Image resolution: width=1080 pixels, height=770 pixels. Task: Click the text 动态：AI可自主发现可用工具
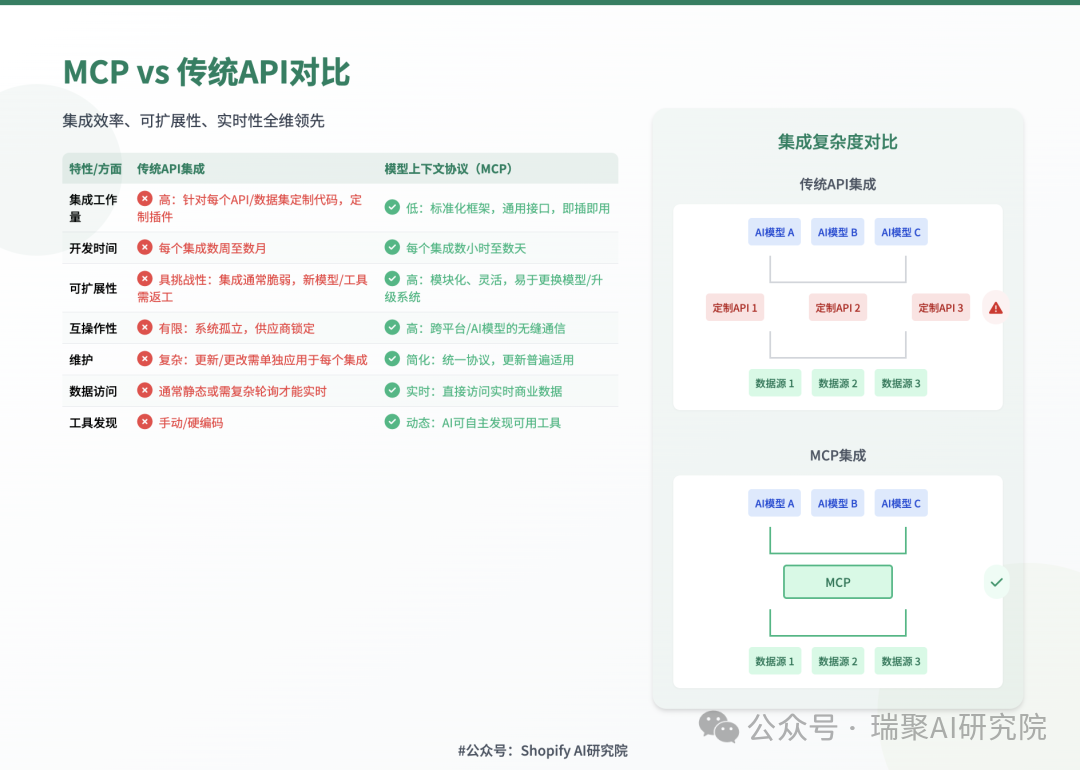[x=484, y=423]
